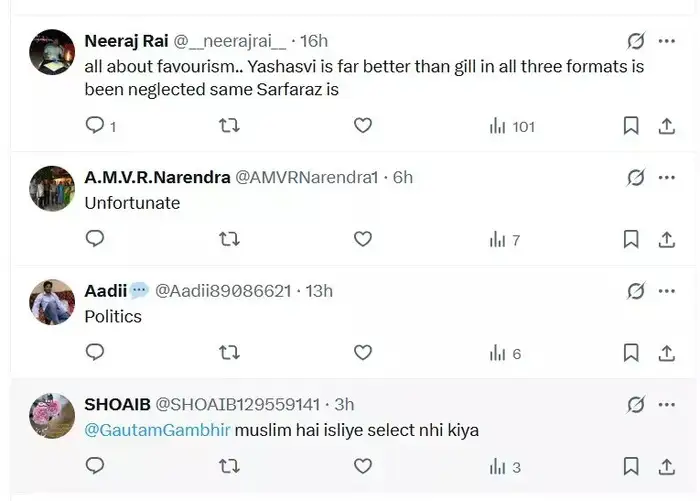
Task: Reply to the 'Unfortunate' tweet
Action: click(95, 239)
